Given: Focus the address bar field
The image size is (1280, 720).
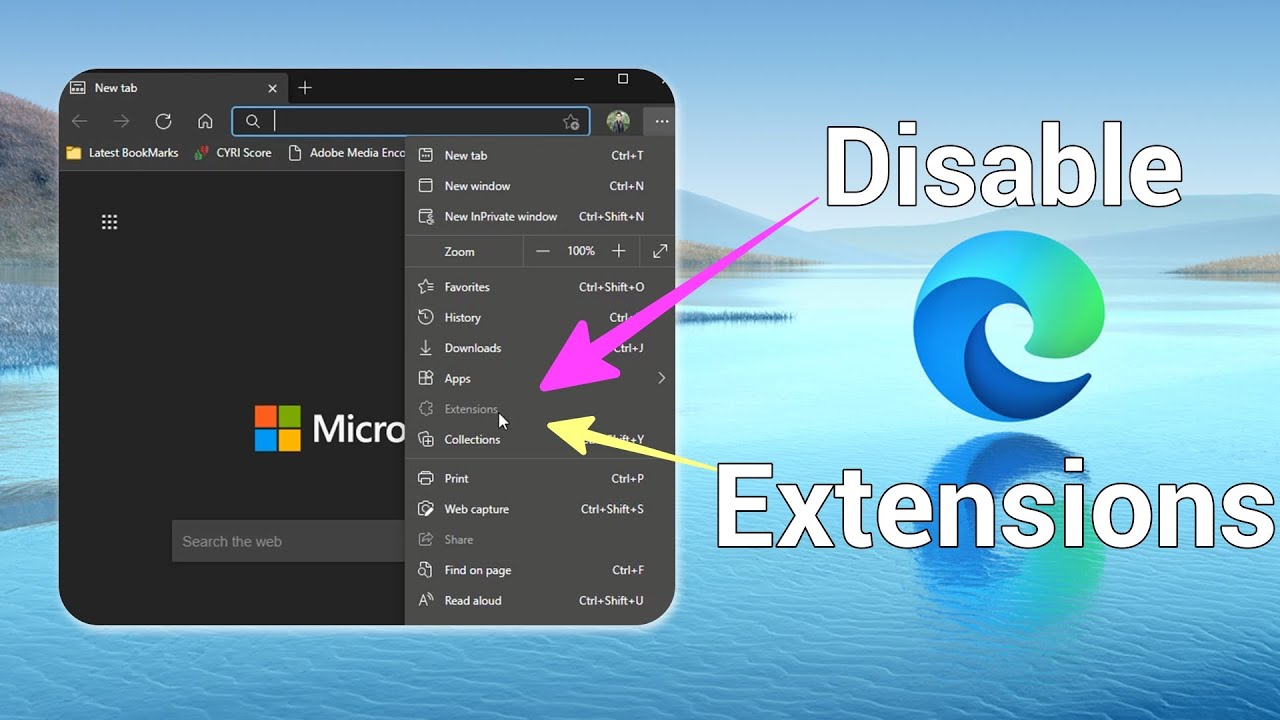Looking at the screenshot, I should click(411, 121).
